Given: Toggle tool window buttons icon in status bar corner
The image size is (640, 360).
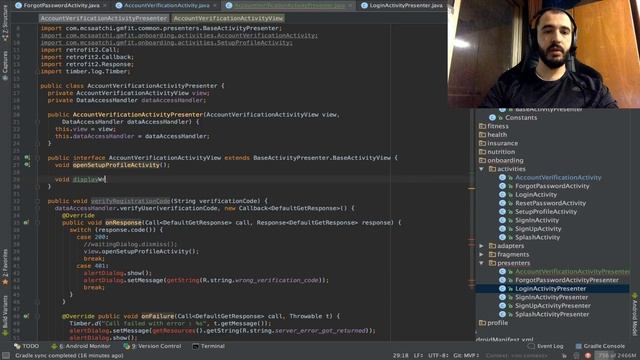Looking at the screenshot, I should coord(6,356).
